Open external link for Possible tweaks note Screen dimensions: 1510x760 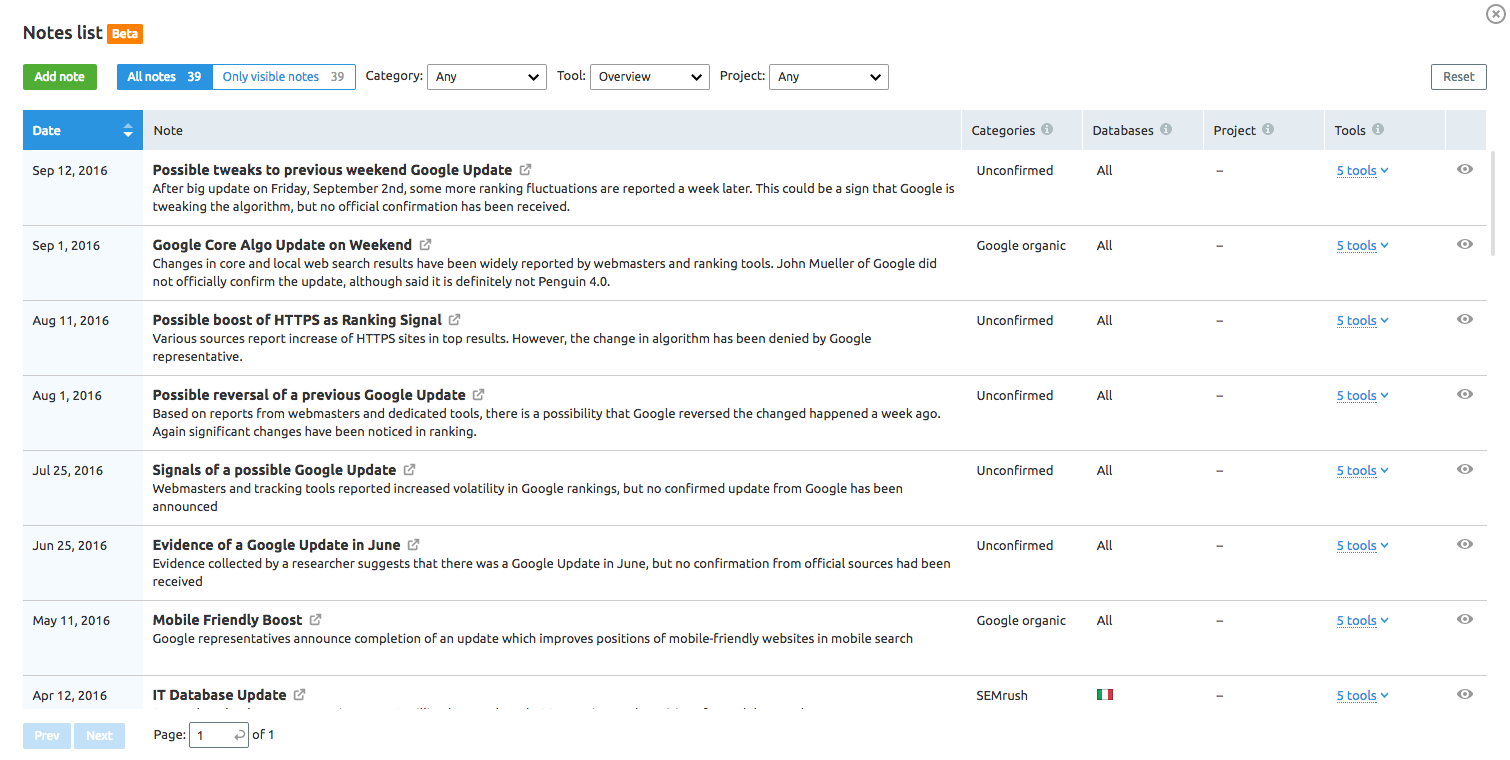(x=526, y=170)
